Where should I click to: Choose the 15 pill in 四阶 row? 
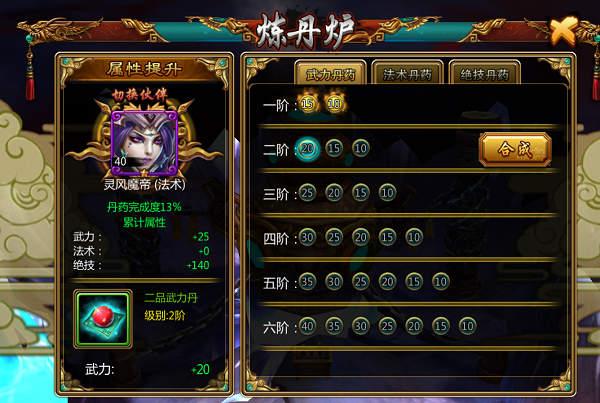(x=387, y=237)
